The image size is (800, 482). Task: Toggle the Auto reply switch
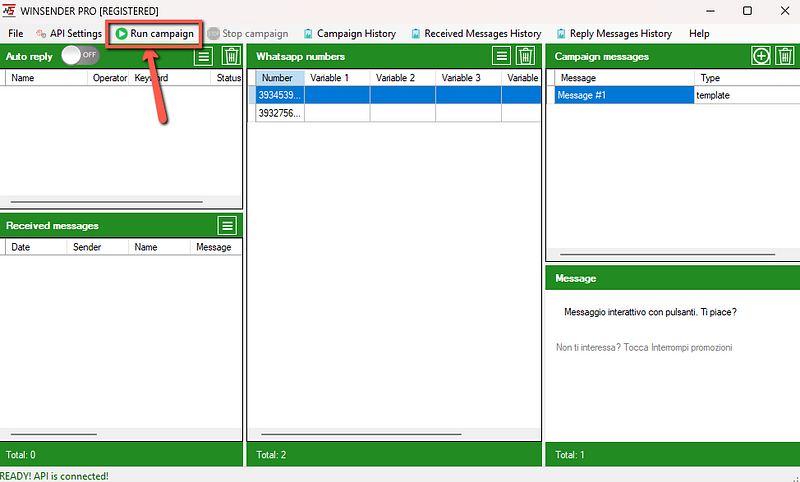click(80, 56)
